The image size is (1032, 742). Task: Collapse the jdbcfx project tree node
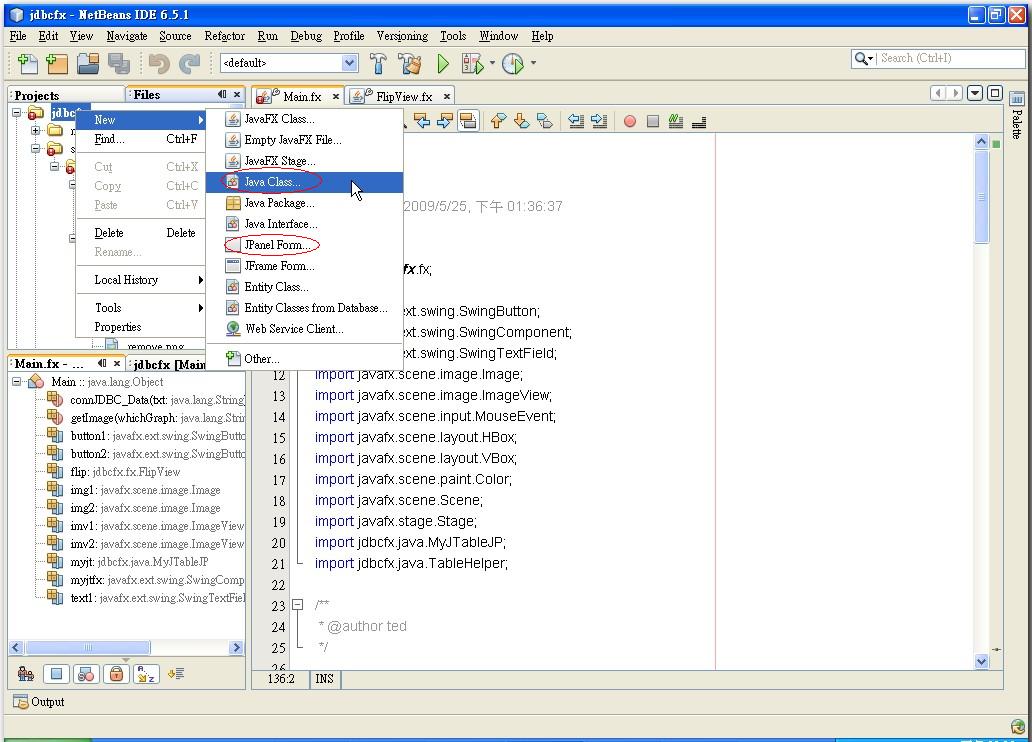16,113
